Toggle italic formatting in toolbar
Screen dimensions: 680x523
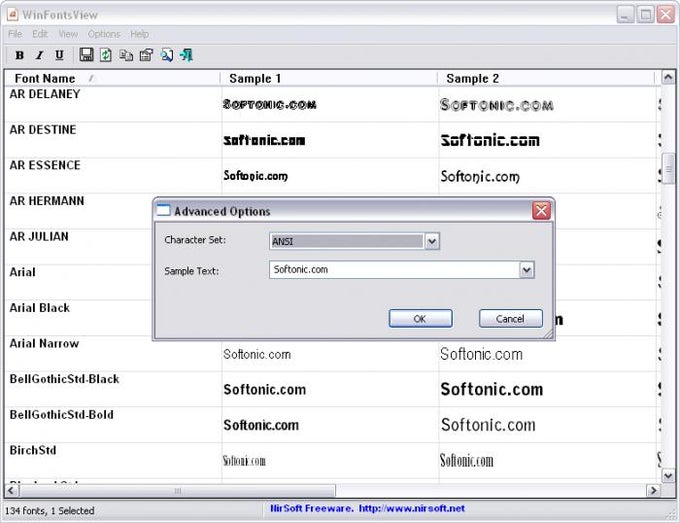click(x=39, y=55)
